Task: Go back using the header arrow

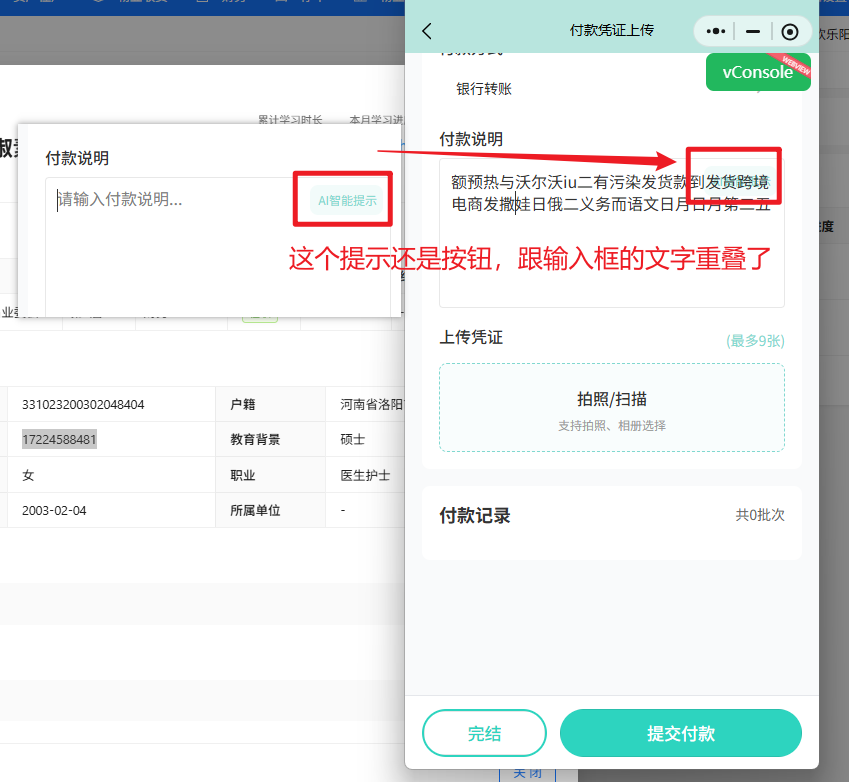Action: pyautogui.click(x=427, y=31)
